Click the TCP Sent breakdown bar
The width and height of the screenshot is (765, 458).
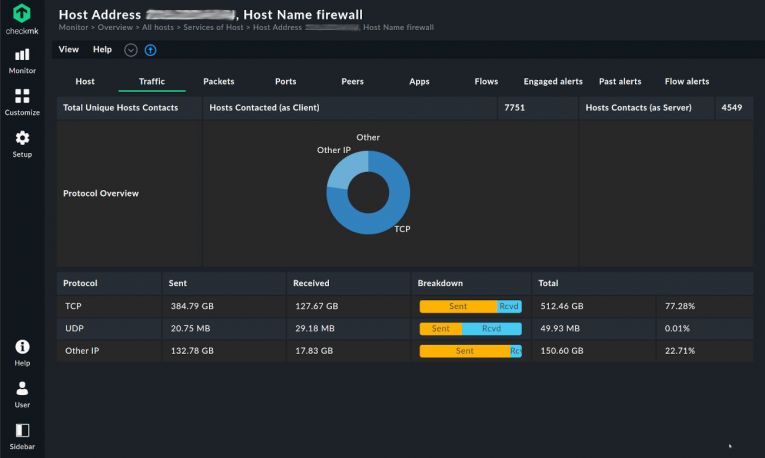457,306
